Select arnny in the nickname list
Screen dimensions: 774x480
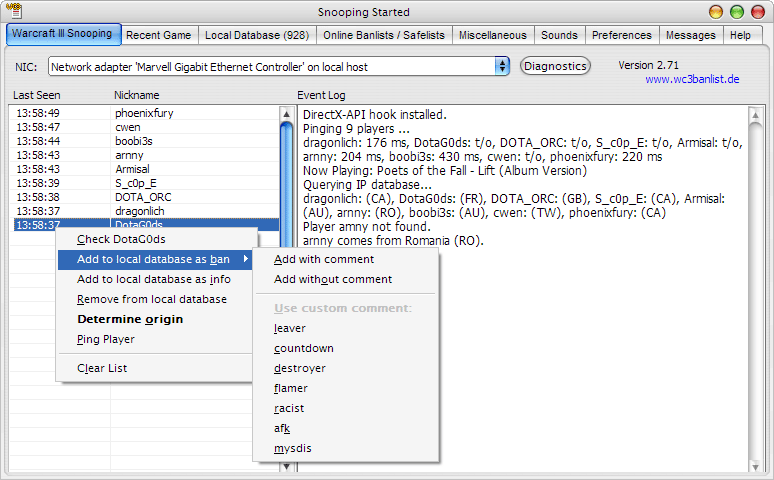(129, 155)
